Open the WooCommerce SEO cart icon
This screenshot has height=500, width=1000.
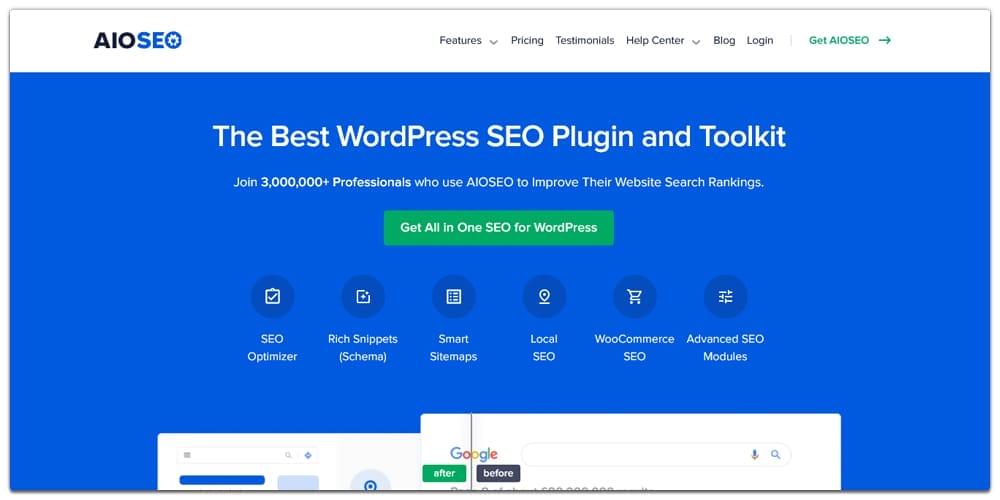pos(635,297)
